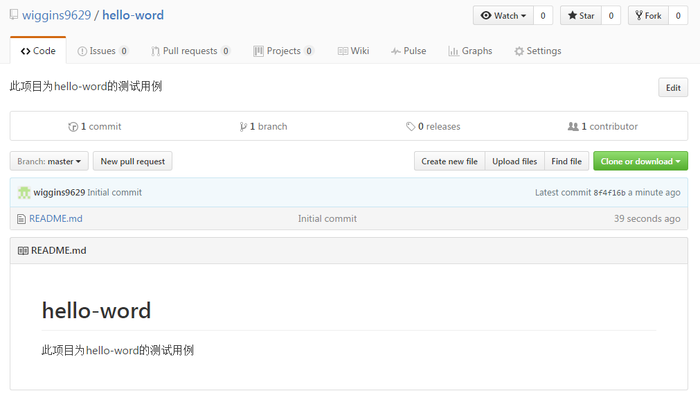Click Upload files button
Viewport: 700px width, 400px height.
pyautogui.click(x=514, y=161)
